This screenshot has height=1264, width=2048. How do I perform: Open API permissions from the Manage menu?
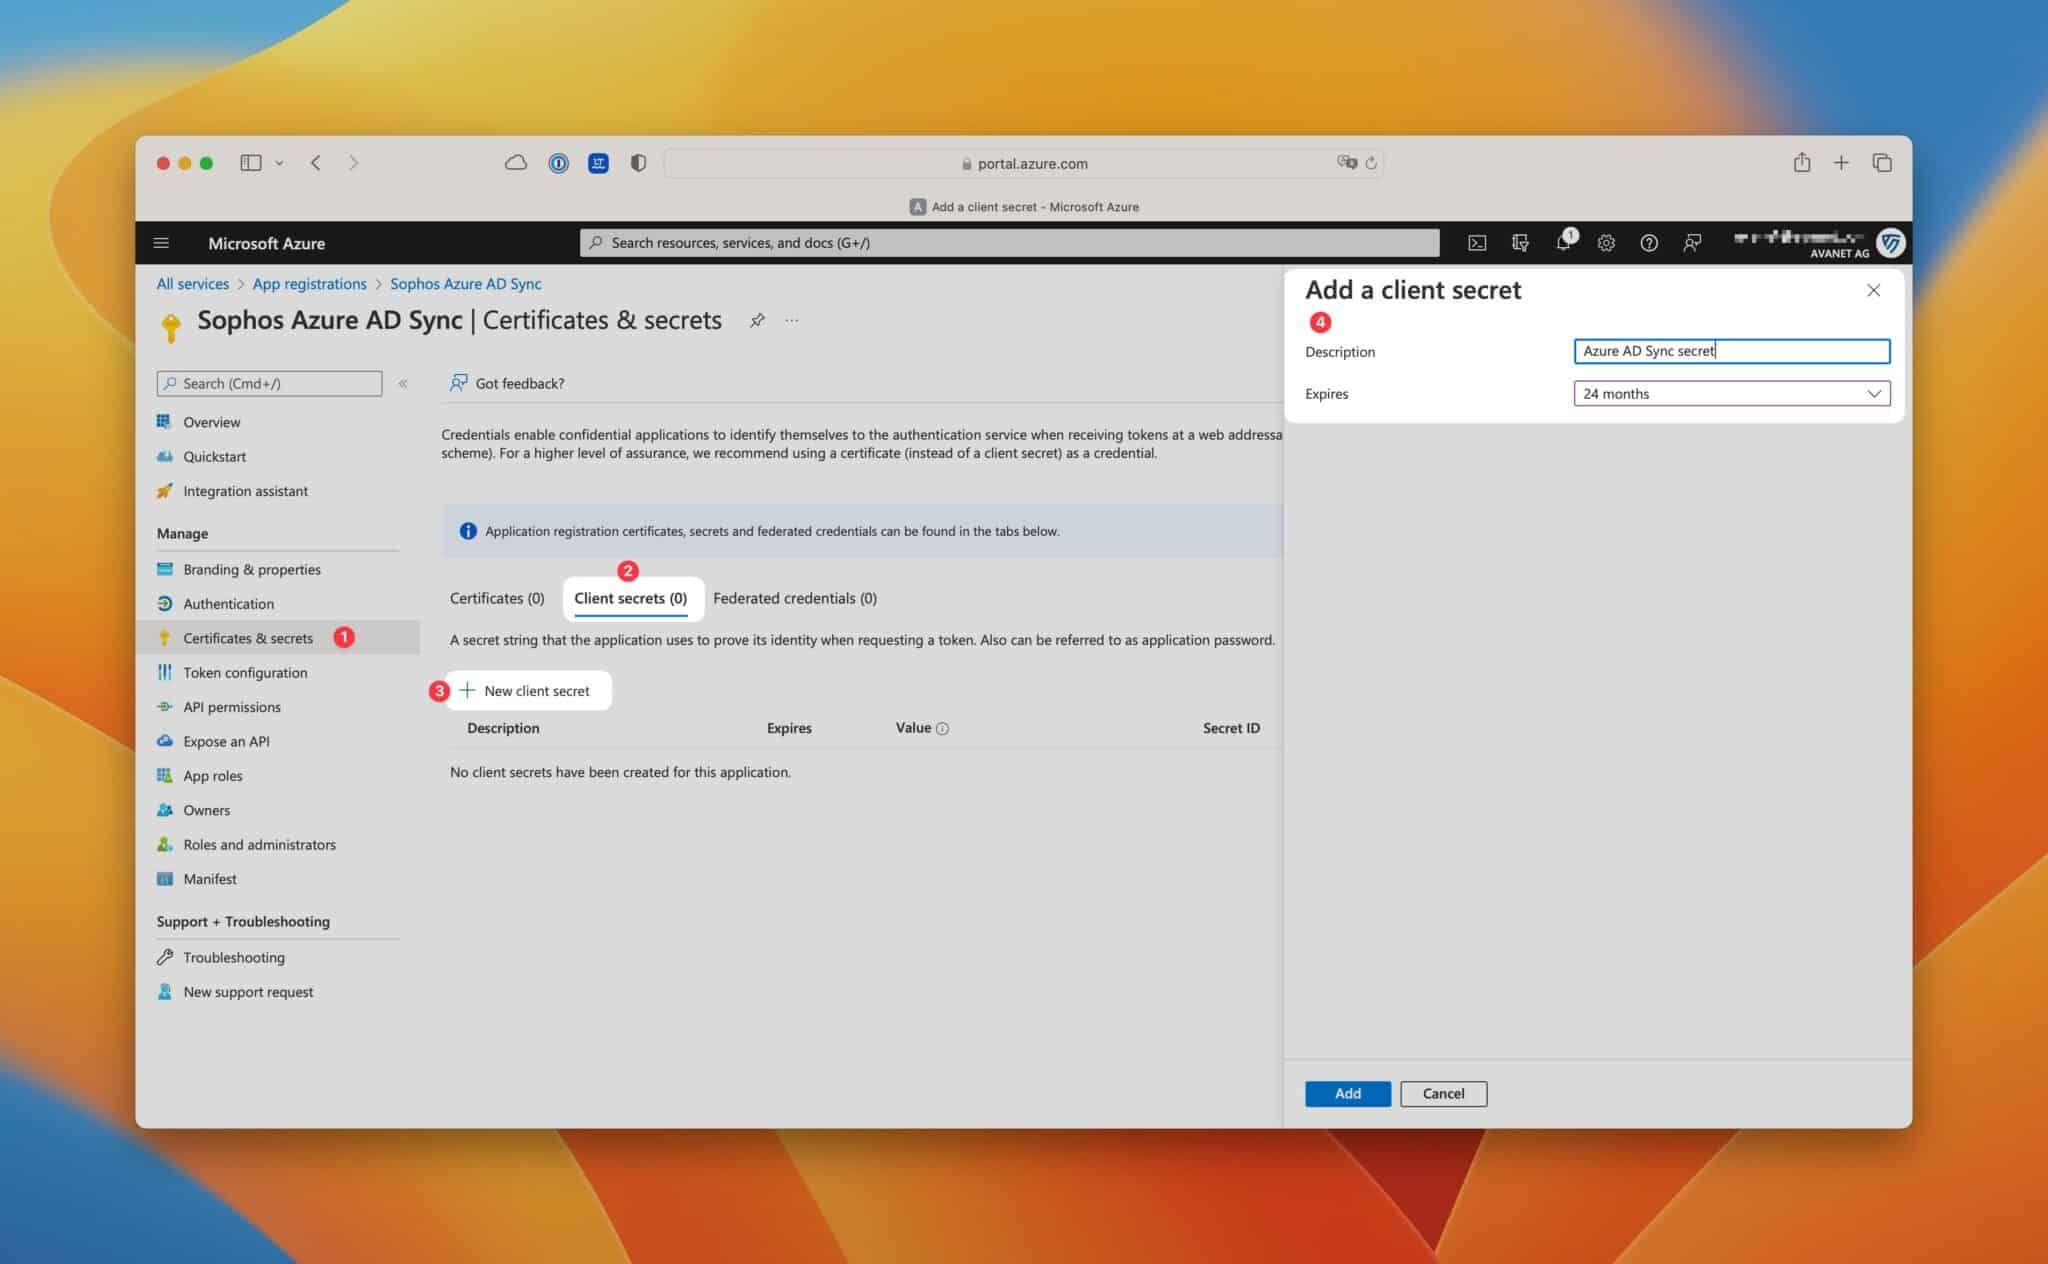231,706
